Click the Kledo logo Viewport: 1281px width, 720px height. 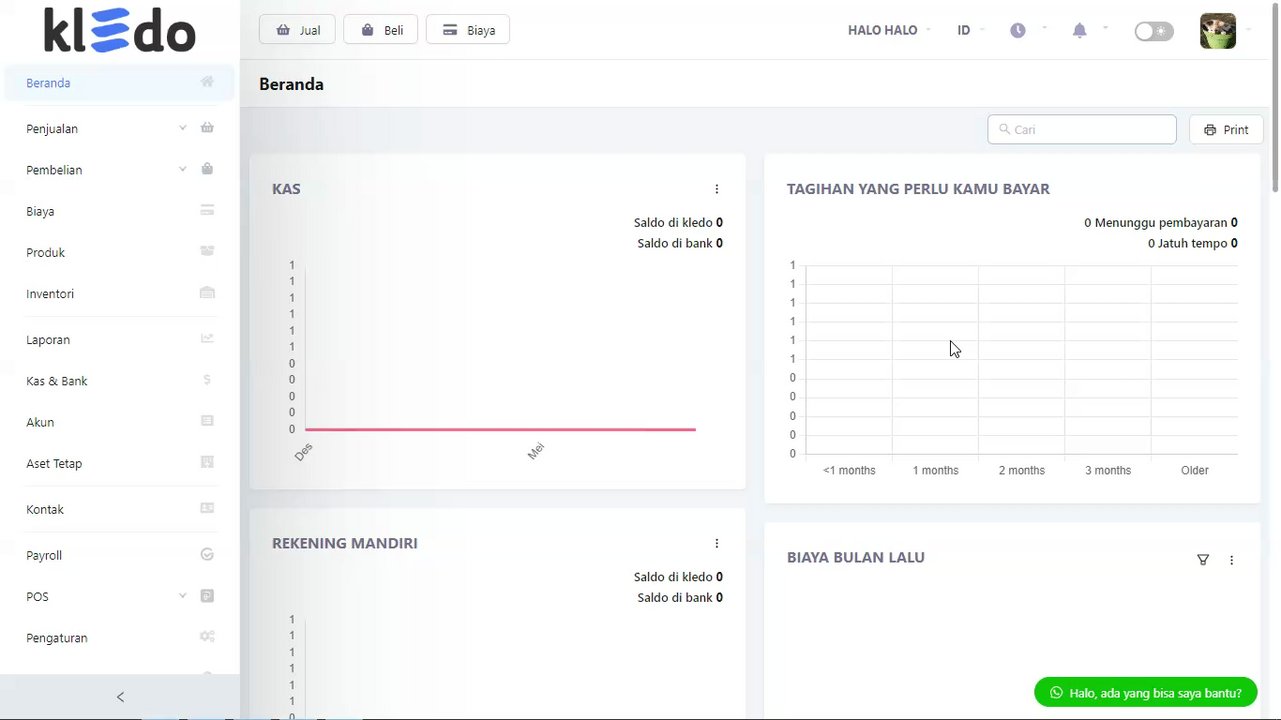tap(119, 30)
